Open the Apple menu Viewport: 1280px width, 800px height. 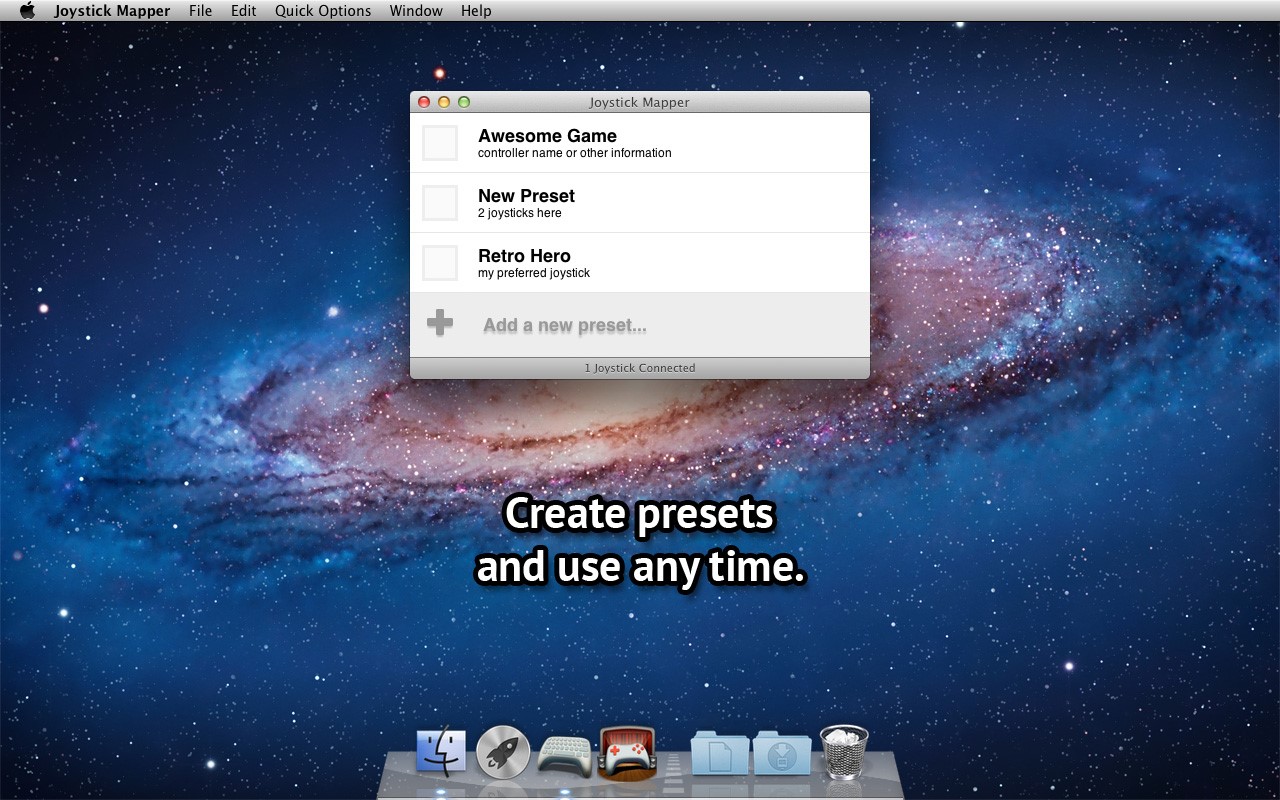pos(27,11)
